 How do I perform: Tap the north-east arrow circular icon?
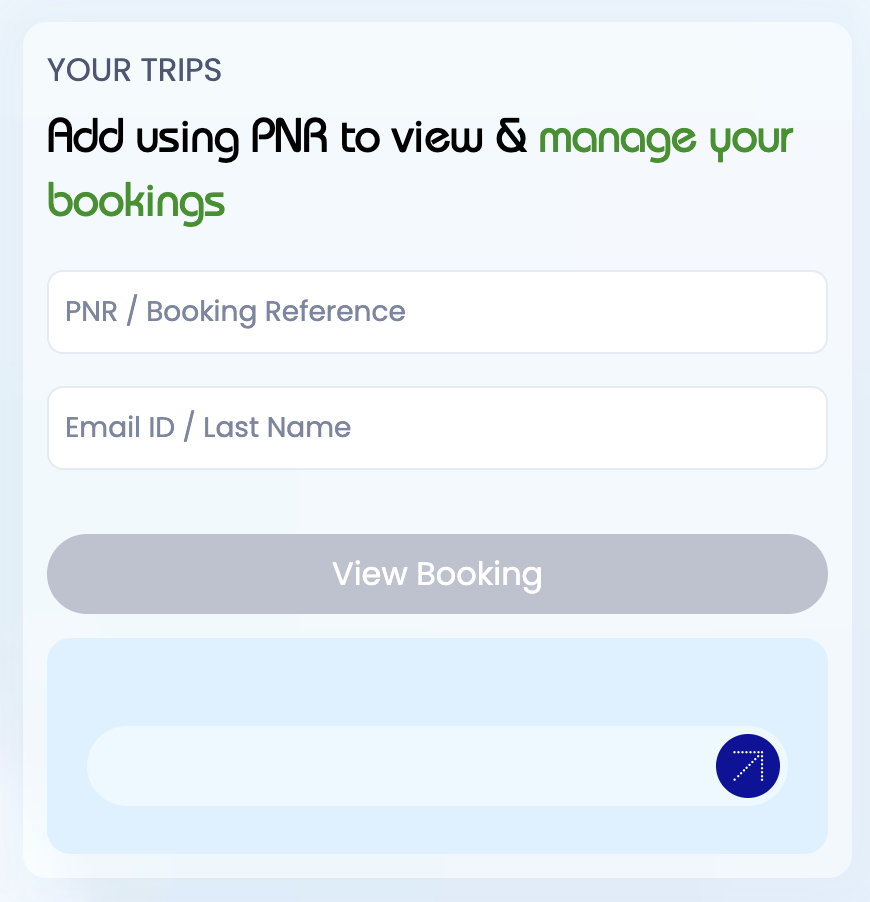pyautogui.click(x=747, y=766)
